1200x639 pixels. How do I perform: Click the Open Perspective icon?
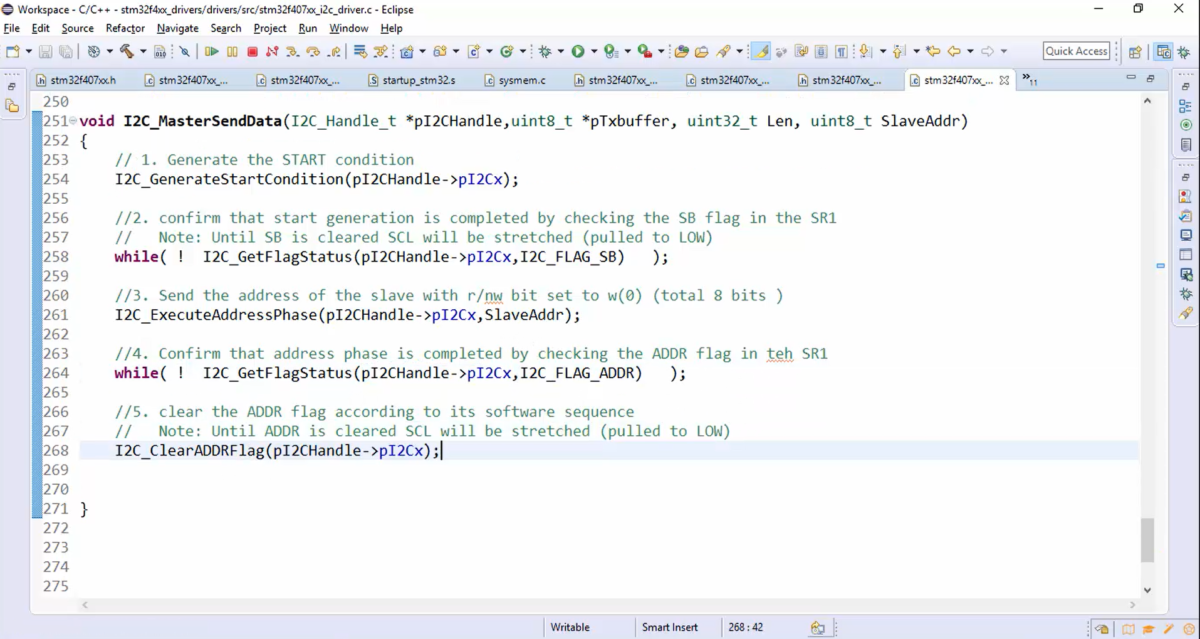point(1135,50)
